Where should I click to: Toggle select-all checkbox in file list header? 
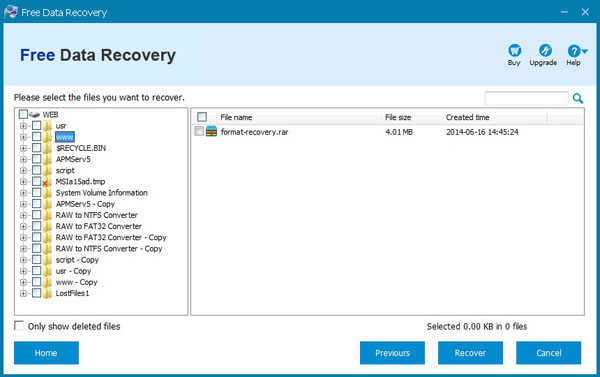point(202,117)
